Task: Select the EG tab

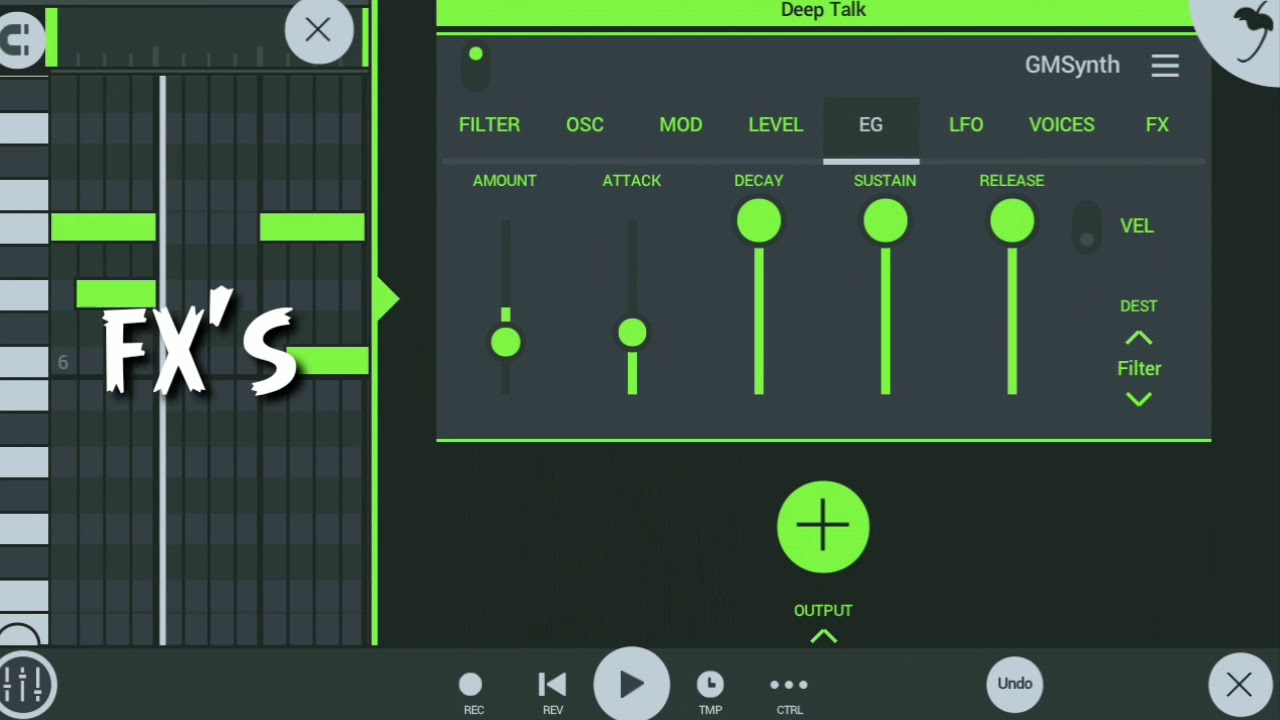Action: 871,128
